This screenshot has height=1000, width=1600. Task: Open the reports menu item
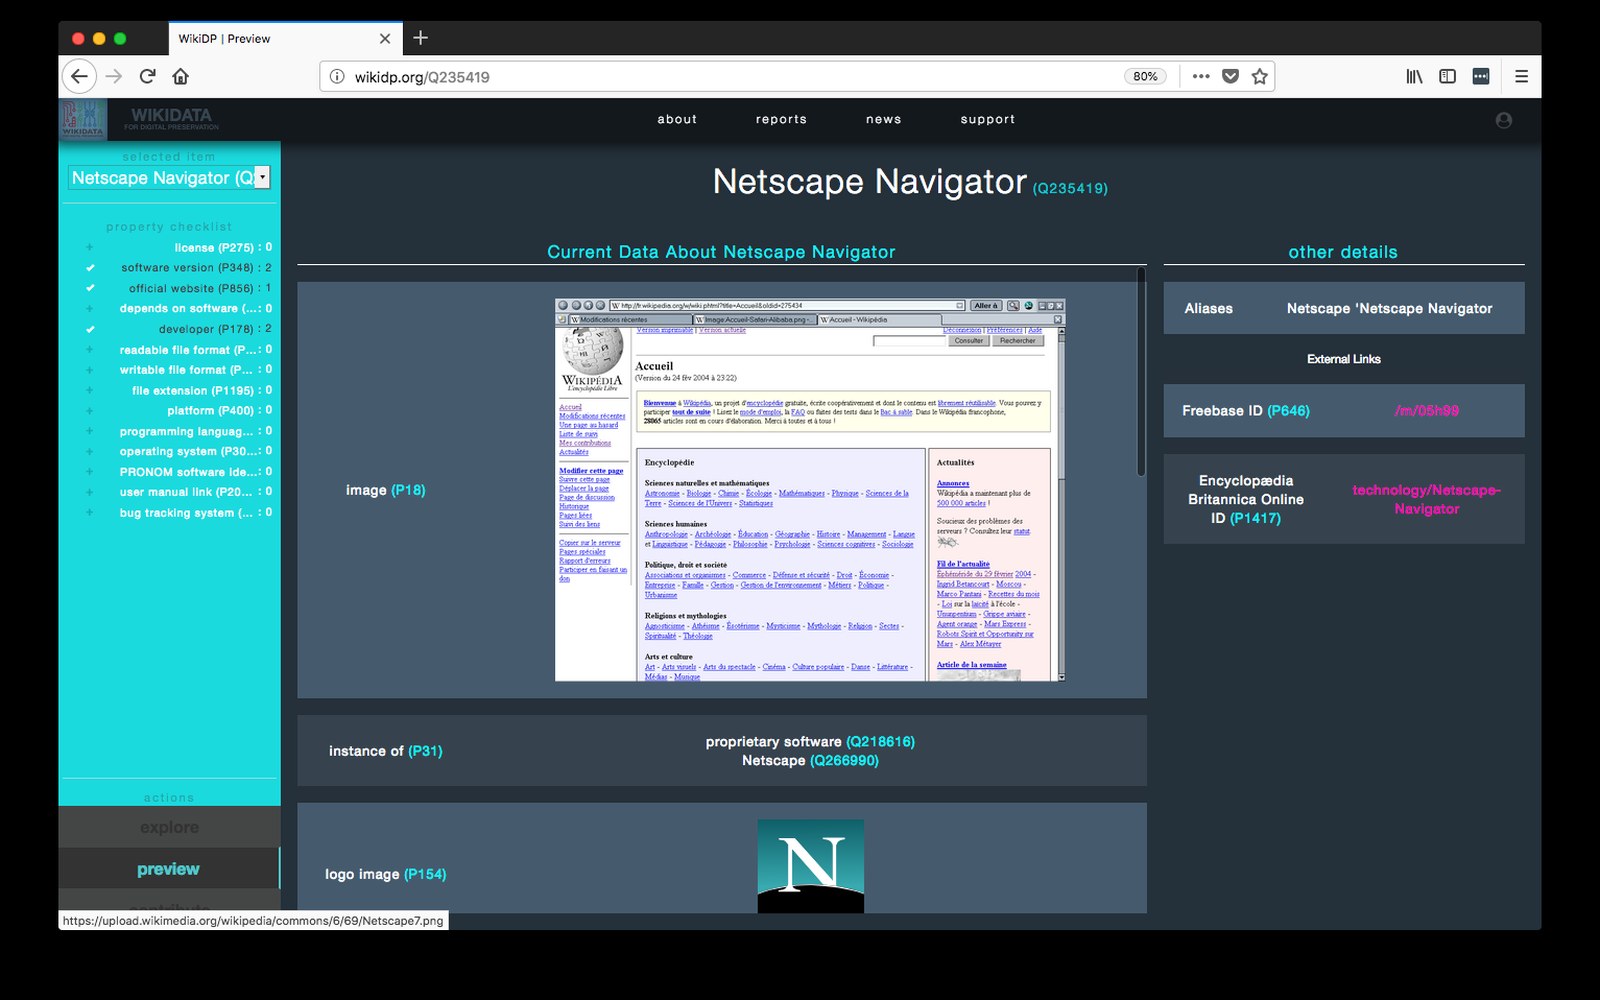click(x=781, y=119)
